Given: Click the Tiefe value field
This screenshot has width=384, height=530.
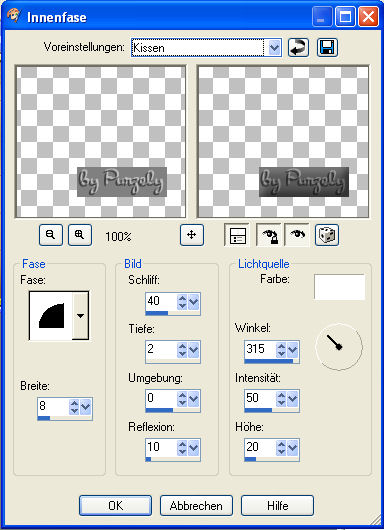Looking at the screenshot, I should click(x=161, y=350).
